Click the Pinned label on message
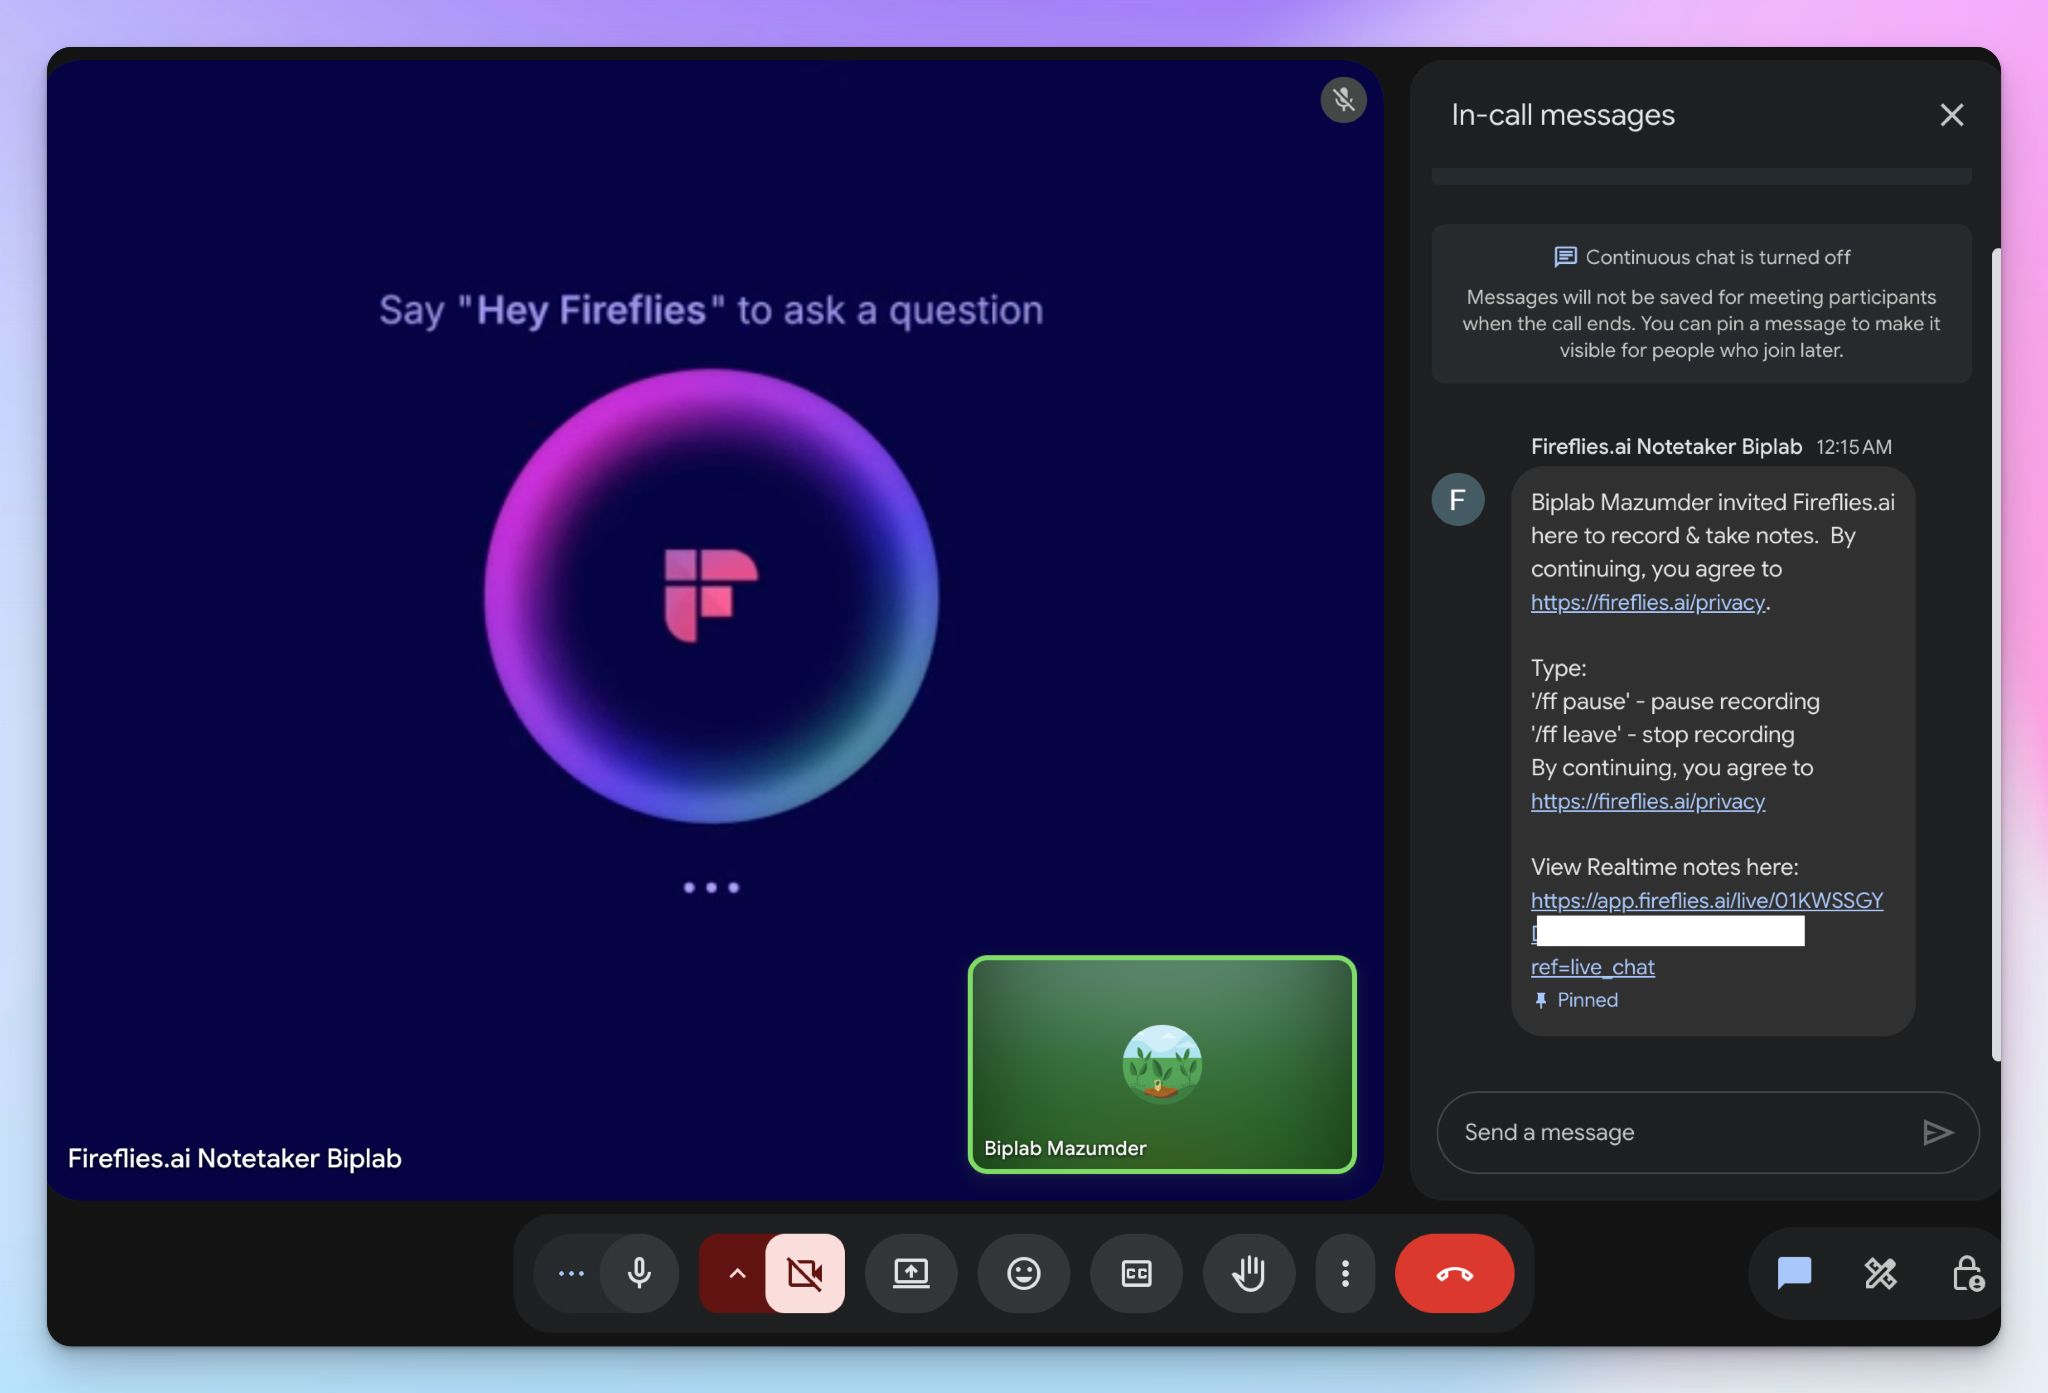Image resolution: width=2048 pixels, height=1393 pixels. 1576,1000
